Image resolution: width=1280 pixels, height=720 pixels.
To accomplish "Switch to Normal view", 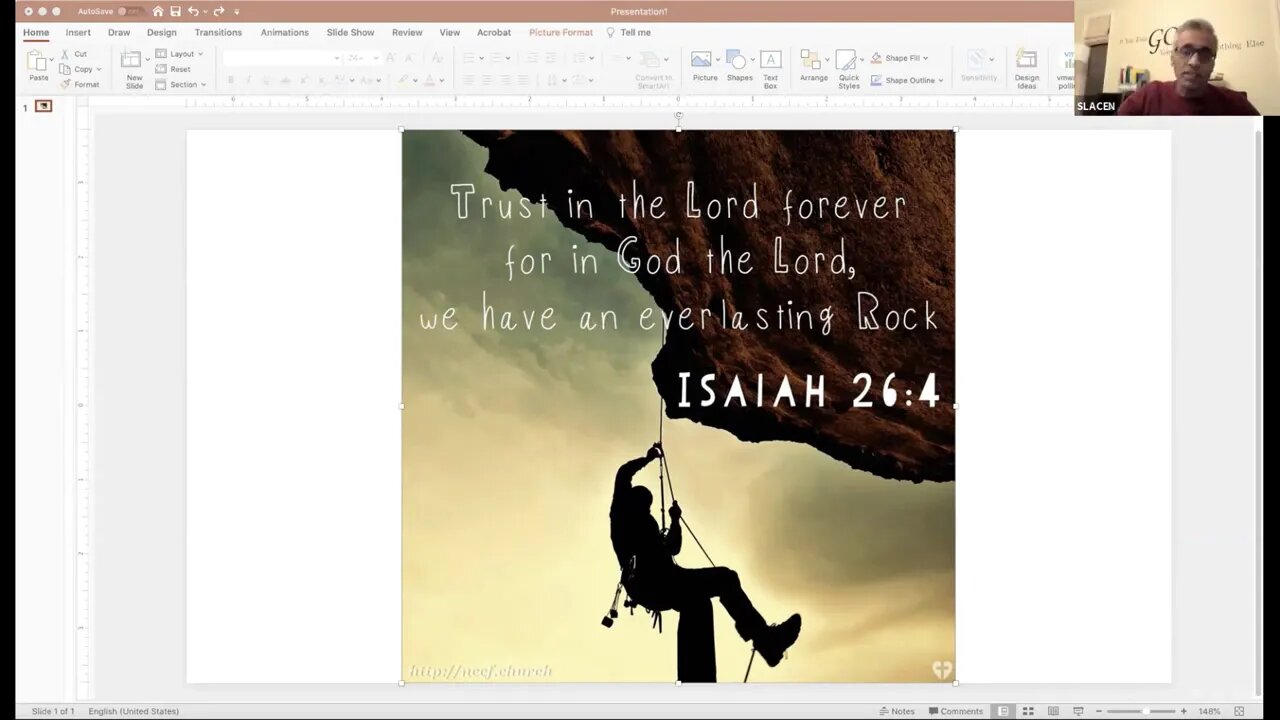I will coord(1003,711).
